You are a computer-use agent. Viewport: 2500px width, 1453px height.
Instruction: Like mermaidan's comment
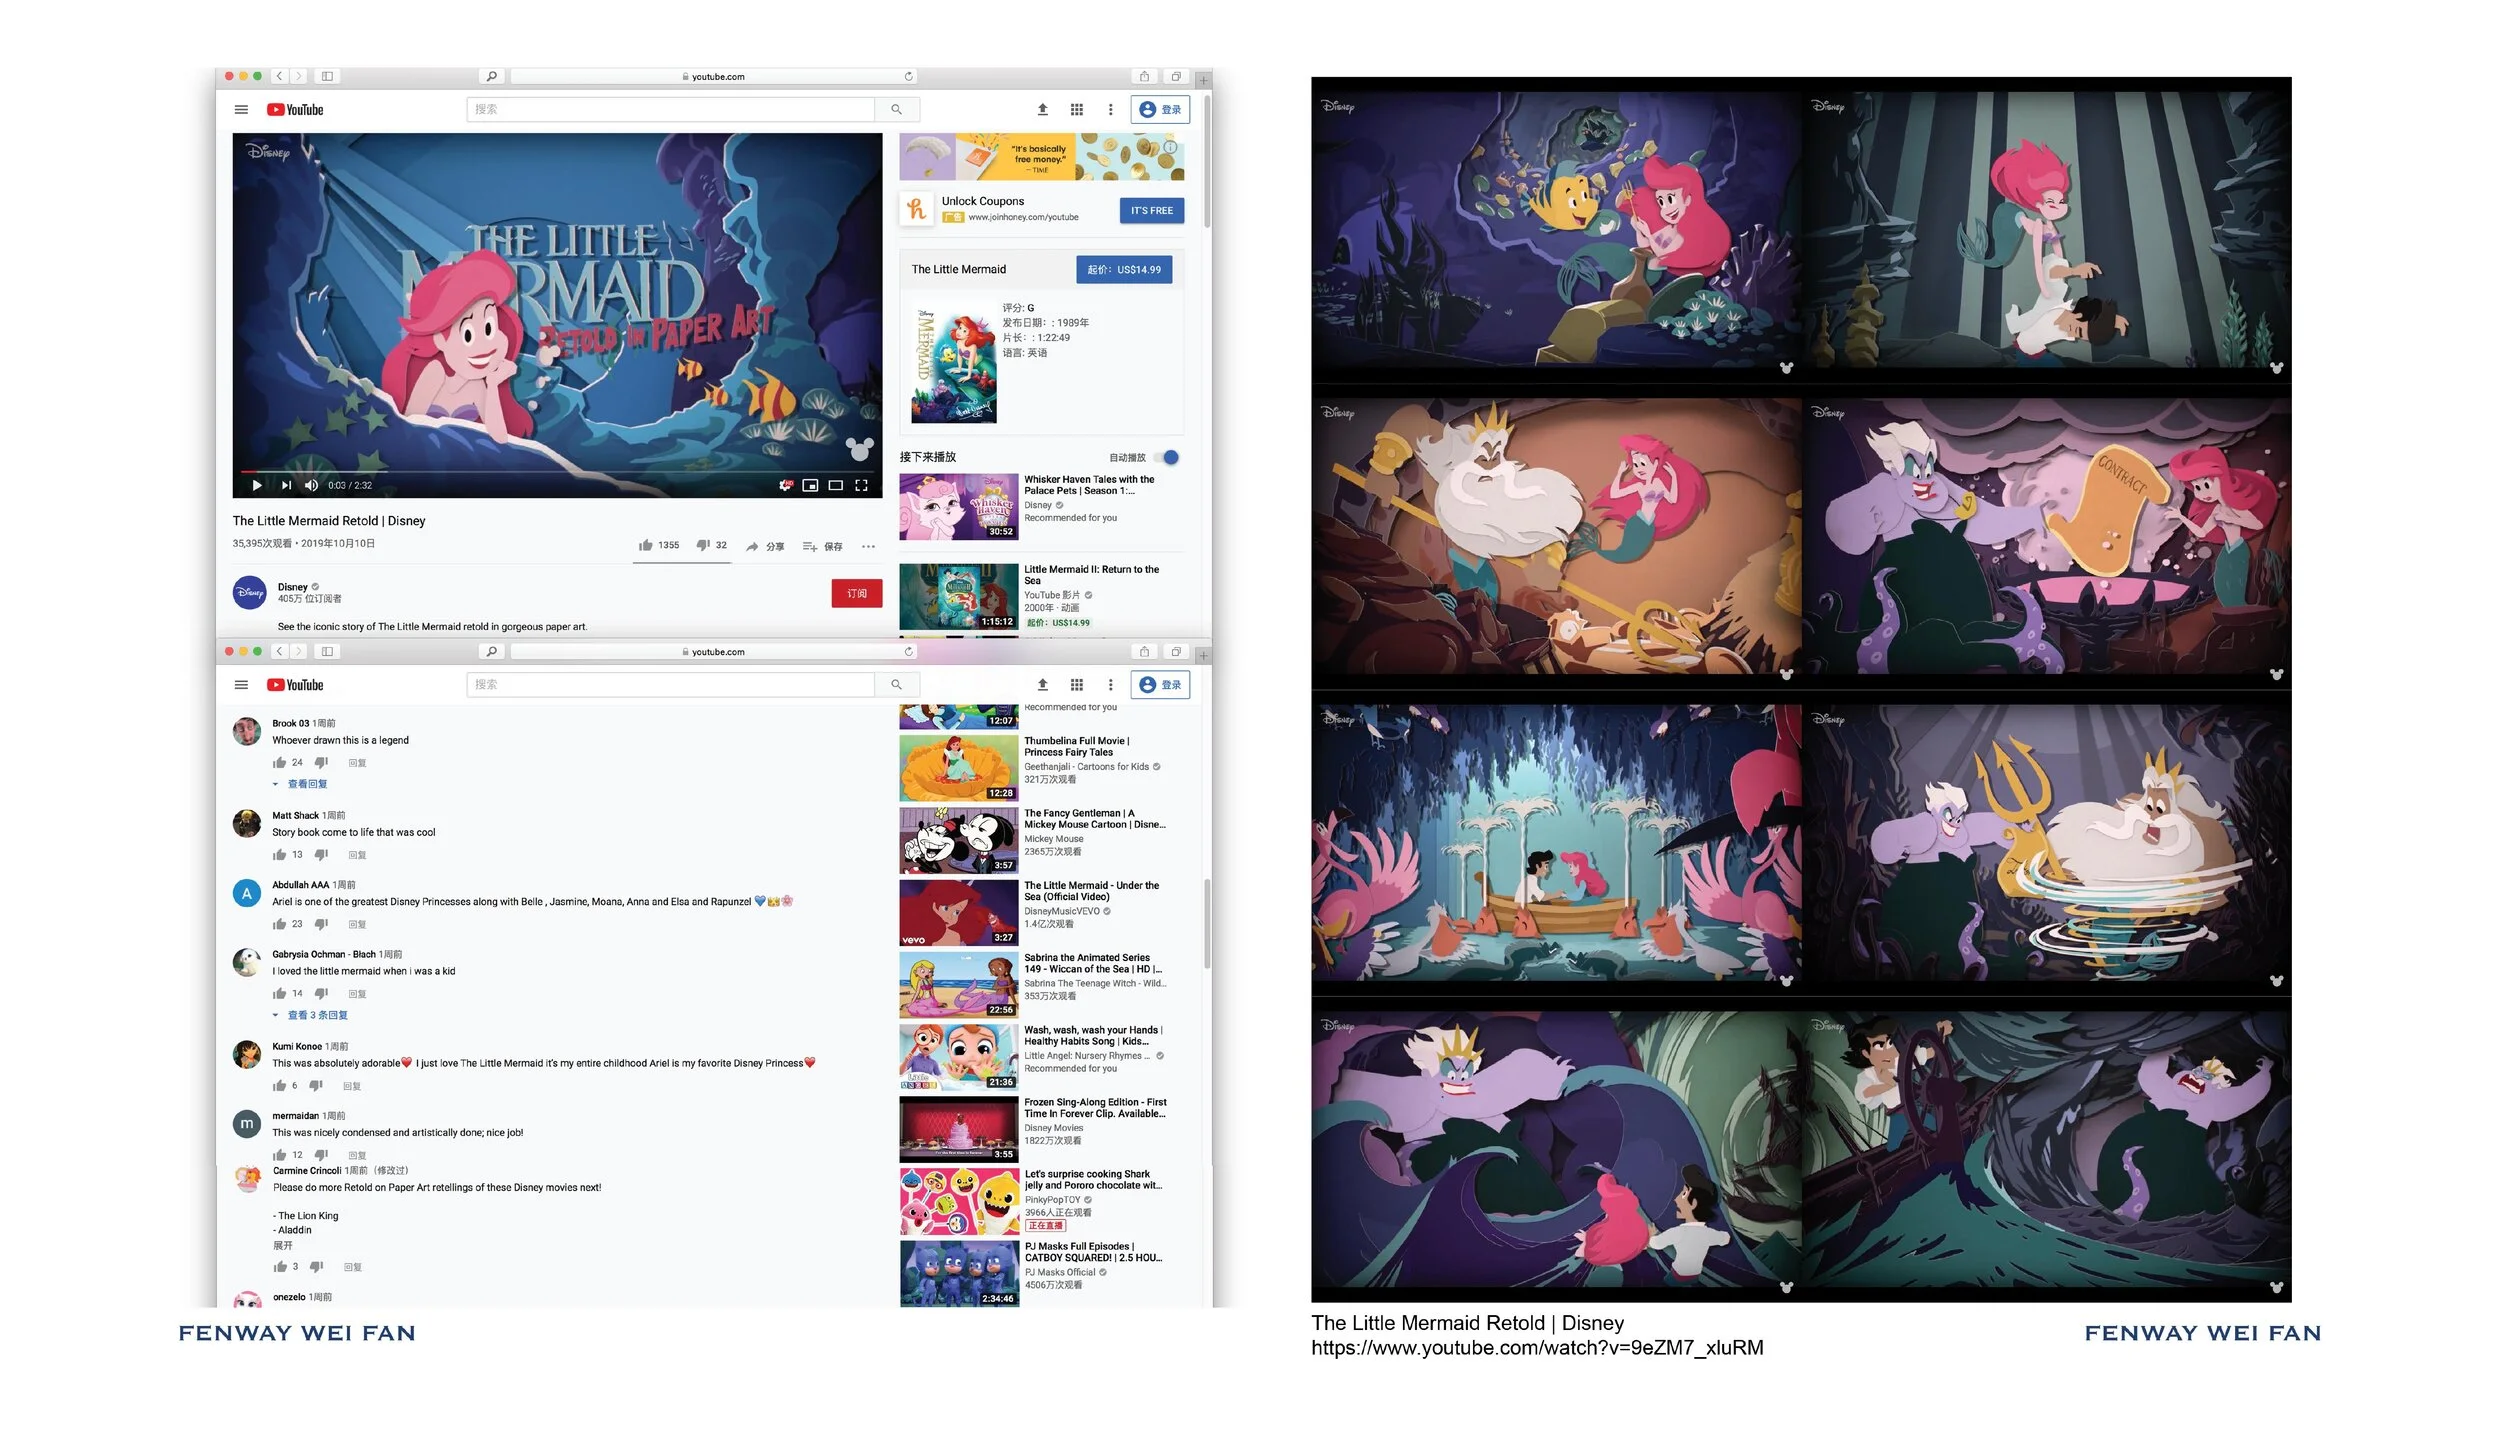[x=279, y=1155]
